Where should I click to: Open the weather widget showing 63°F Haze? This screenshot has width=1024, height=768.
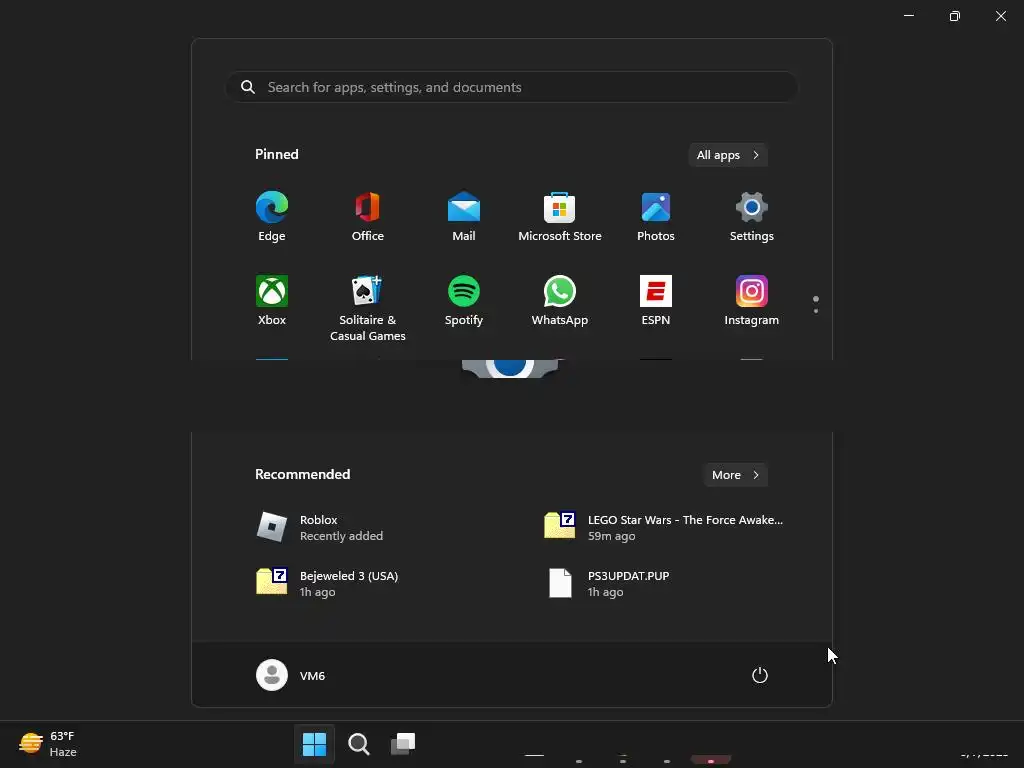[48, 744]
